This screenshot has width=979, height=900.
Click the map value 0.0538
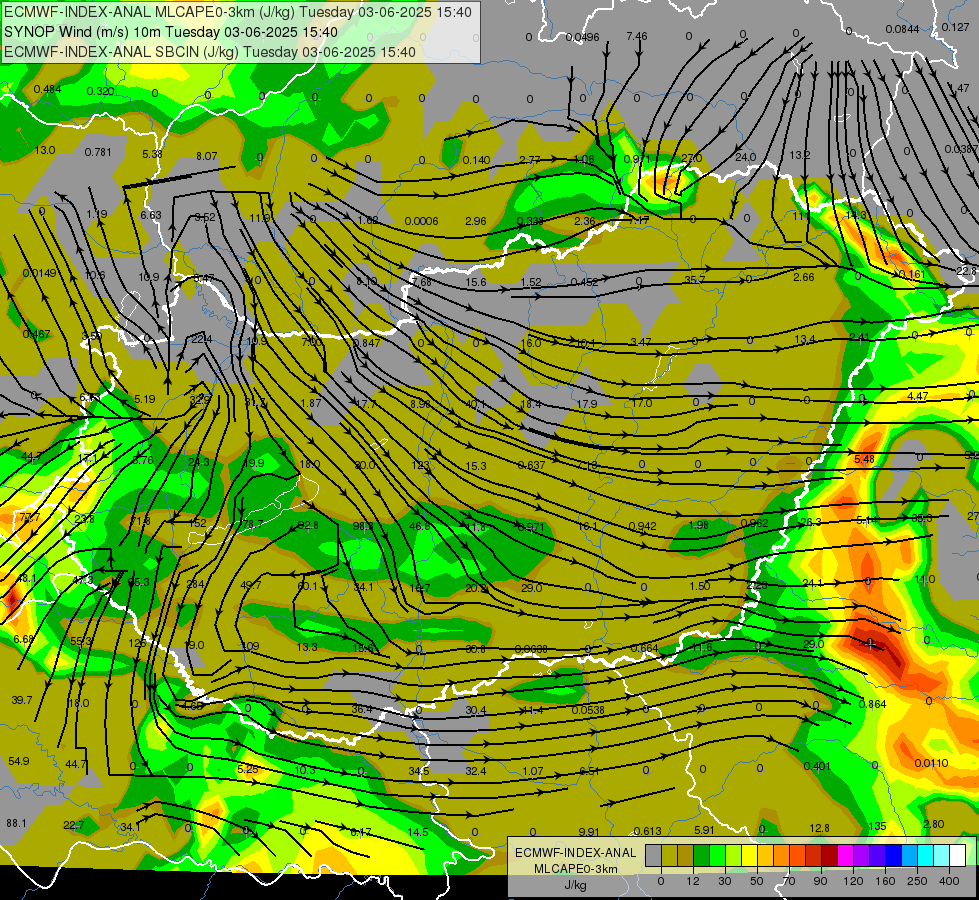588,710
